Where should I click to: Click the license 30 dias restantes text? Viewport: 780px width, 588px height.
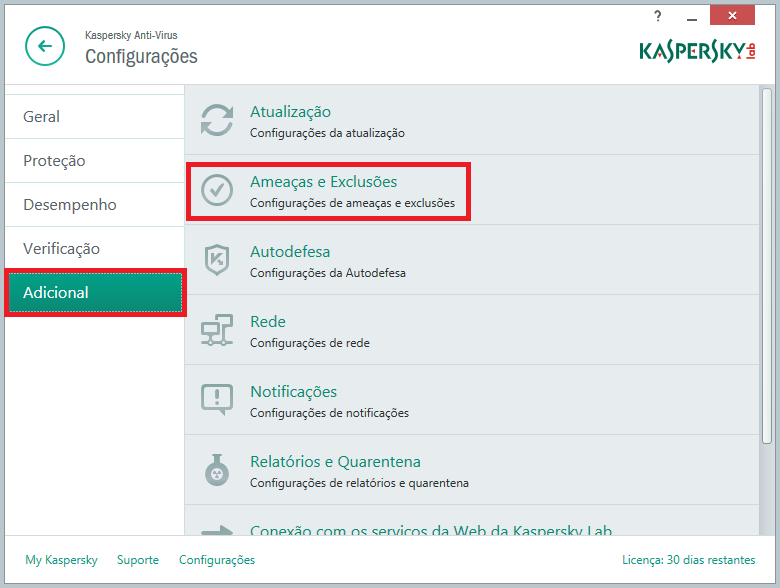[x=688, y=560]
